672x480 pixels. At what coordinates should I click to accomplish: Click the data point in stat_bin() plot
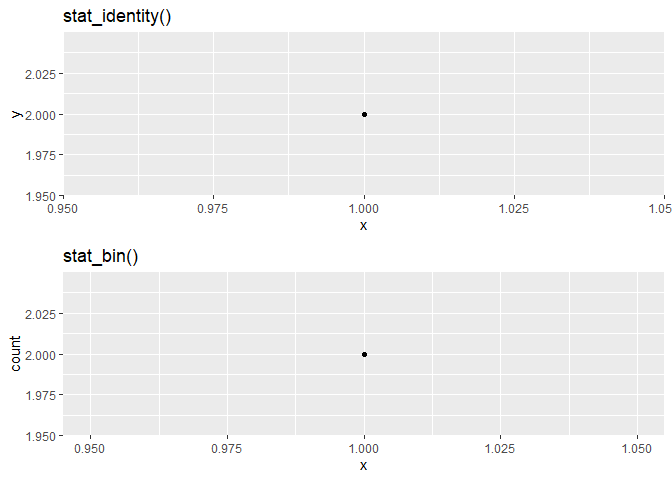[364, 354]
